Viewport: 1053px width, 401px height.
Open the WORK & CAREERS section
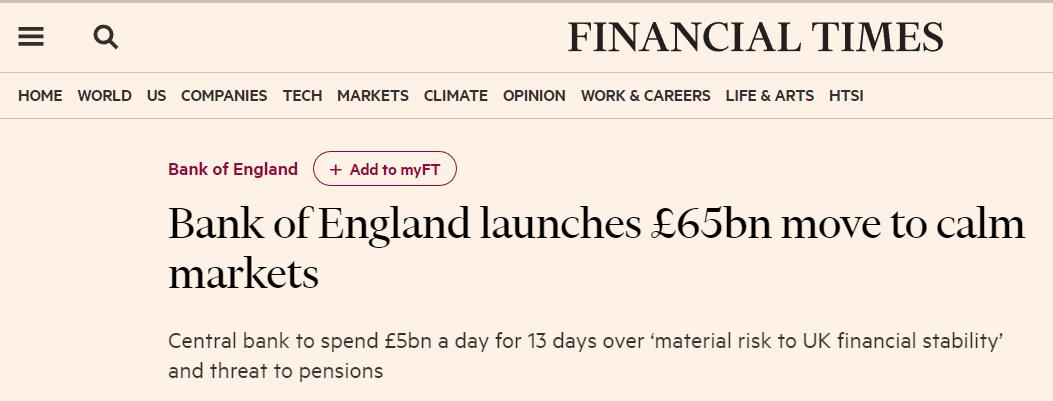coord(645,96)
